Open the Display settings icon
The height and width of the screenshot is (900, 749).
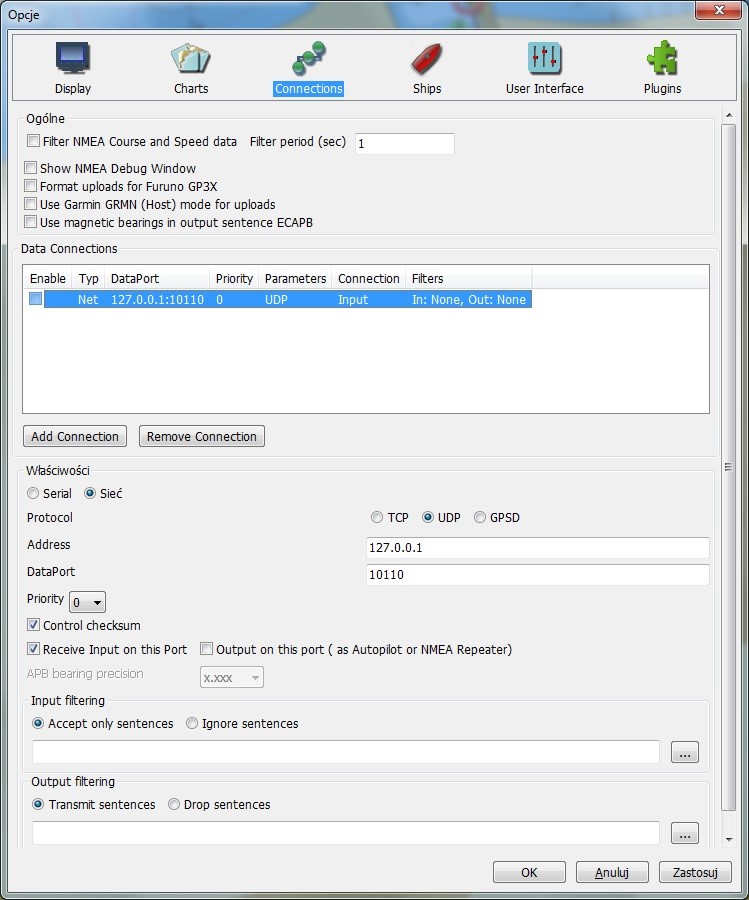click(72, 60)
